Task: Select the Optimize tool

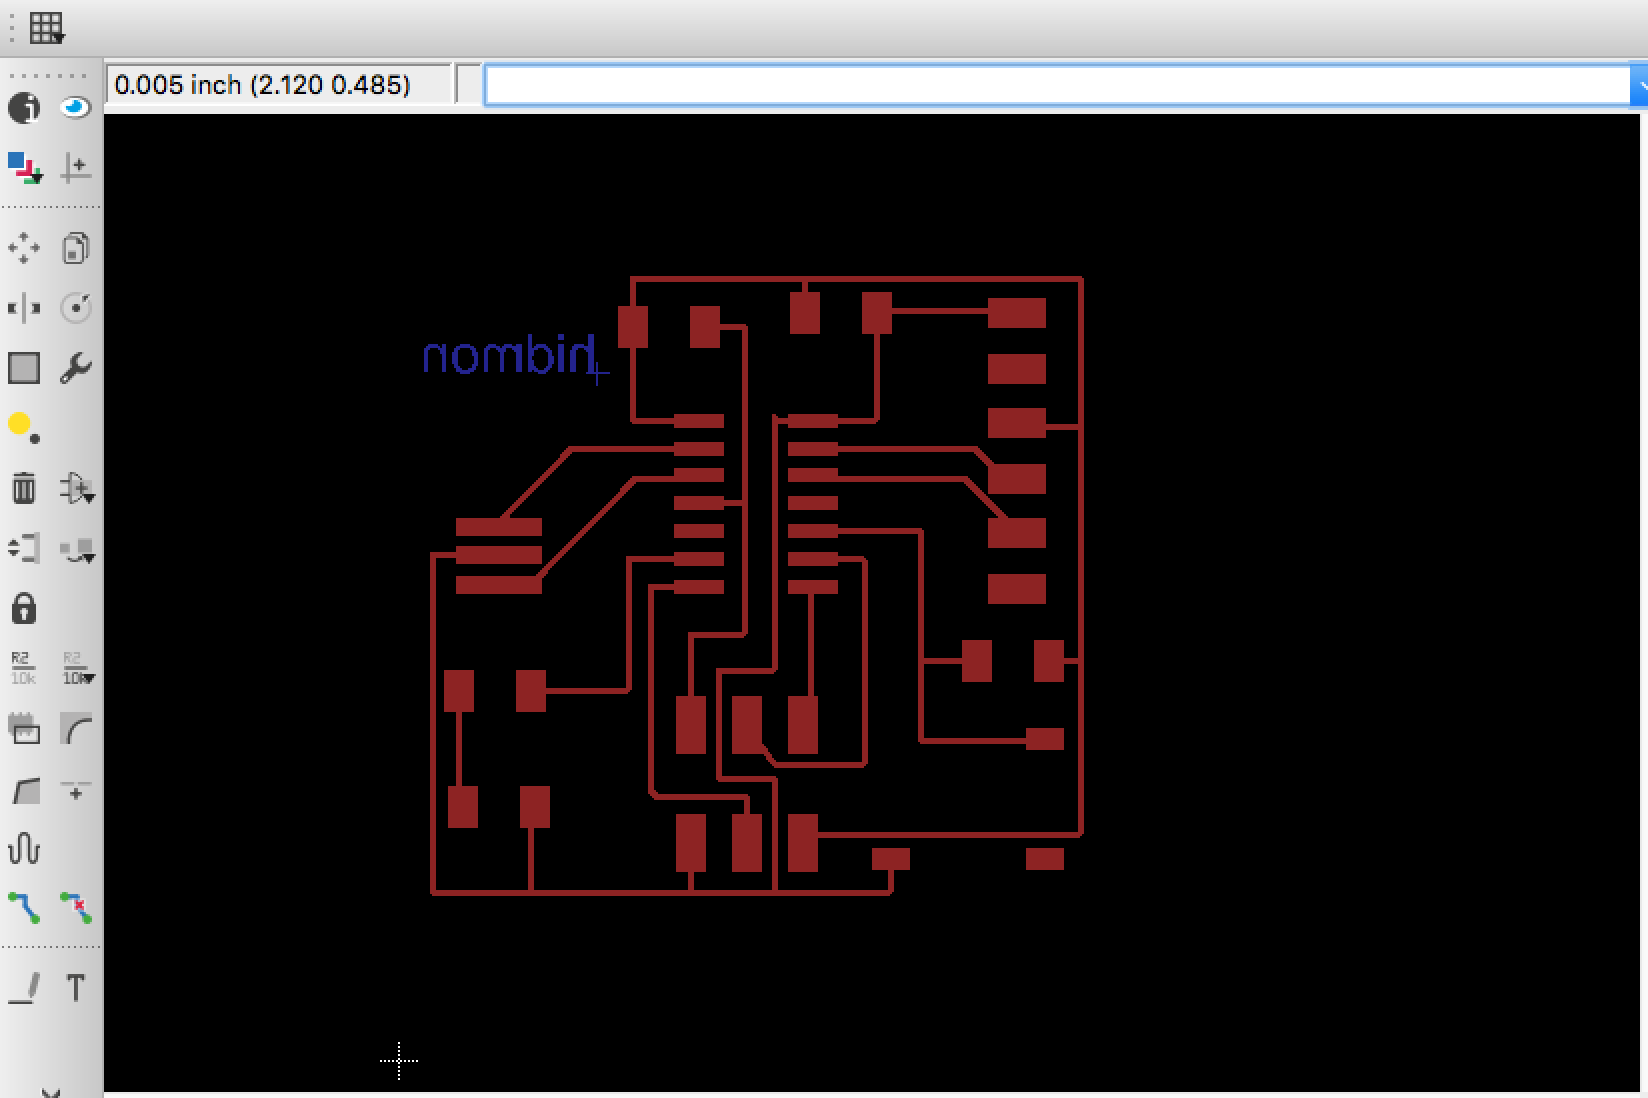Action: click(76, 791)
